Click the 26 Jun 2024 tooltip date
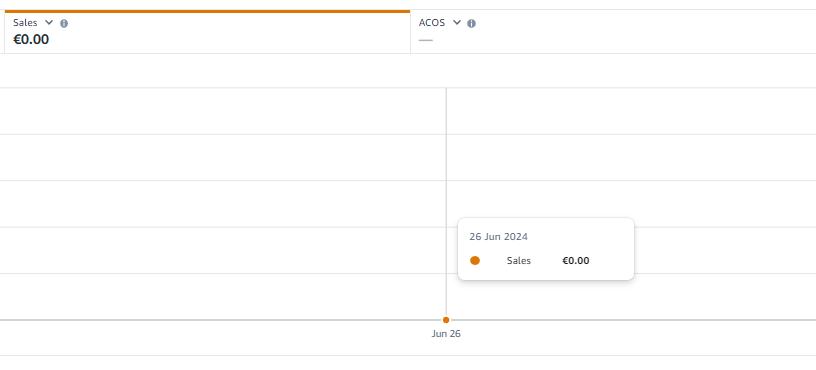The height and width of the screenshot is (370, 816). (499, 237)
